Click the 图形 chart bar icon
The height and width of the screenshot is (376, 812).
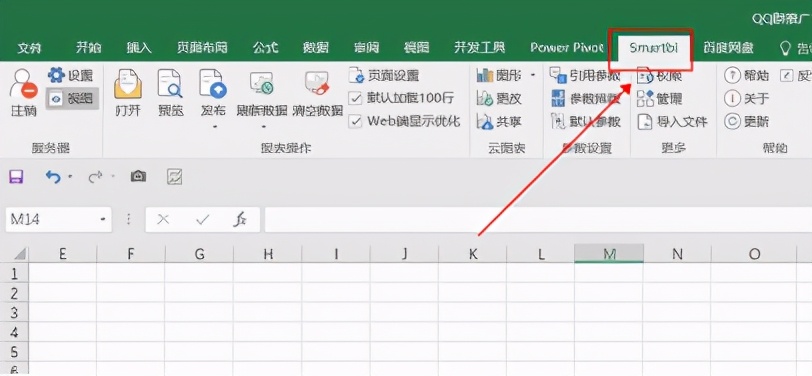pos(485,76)
